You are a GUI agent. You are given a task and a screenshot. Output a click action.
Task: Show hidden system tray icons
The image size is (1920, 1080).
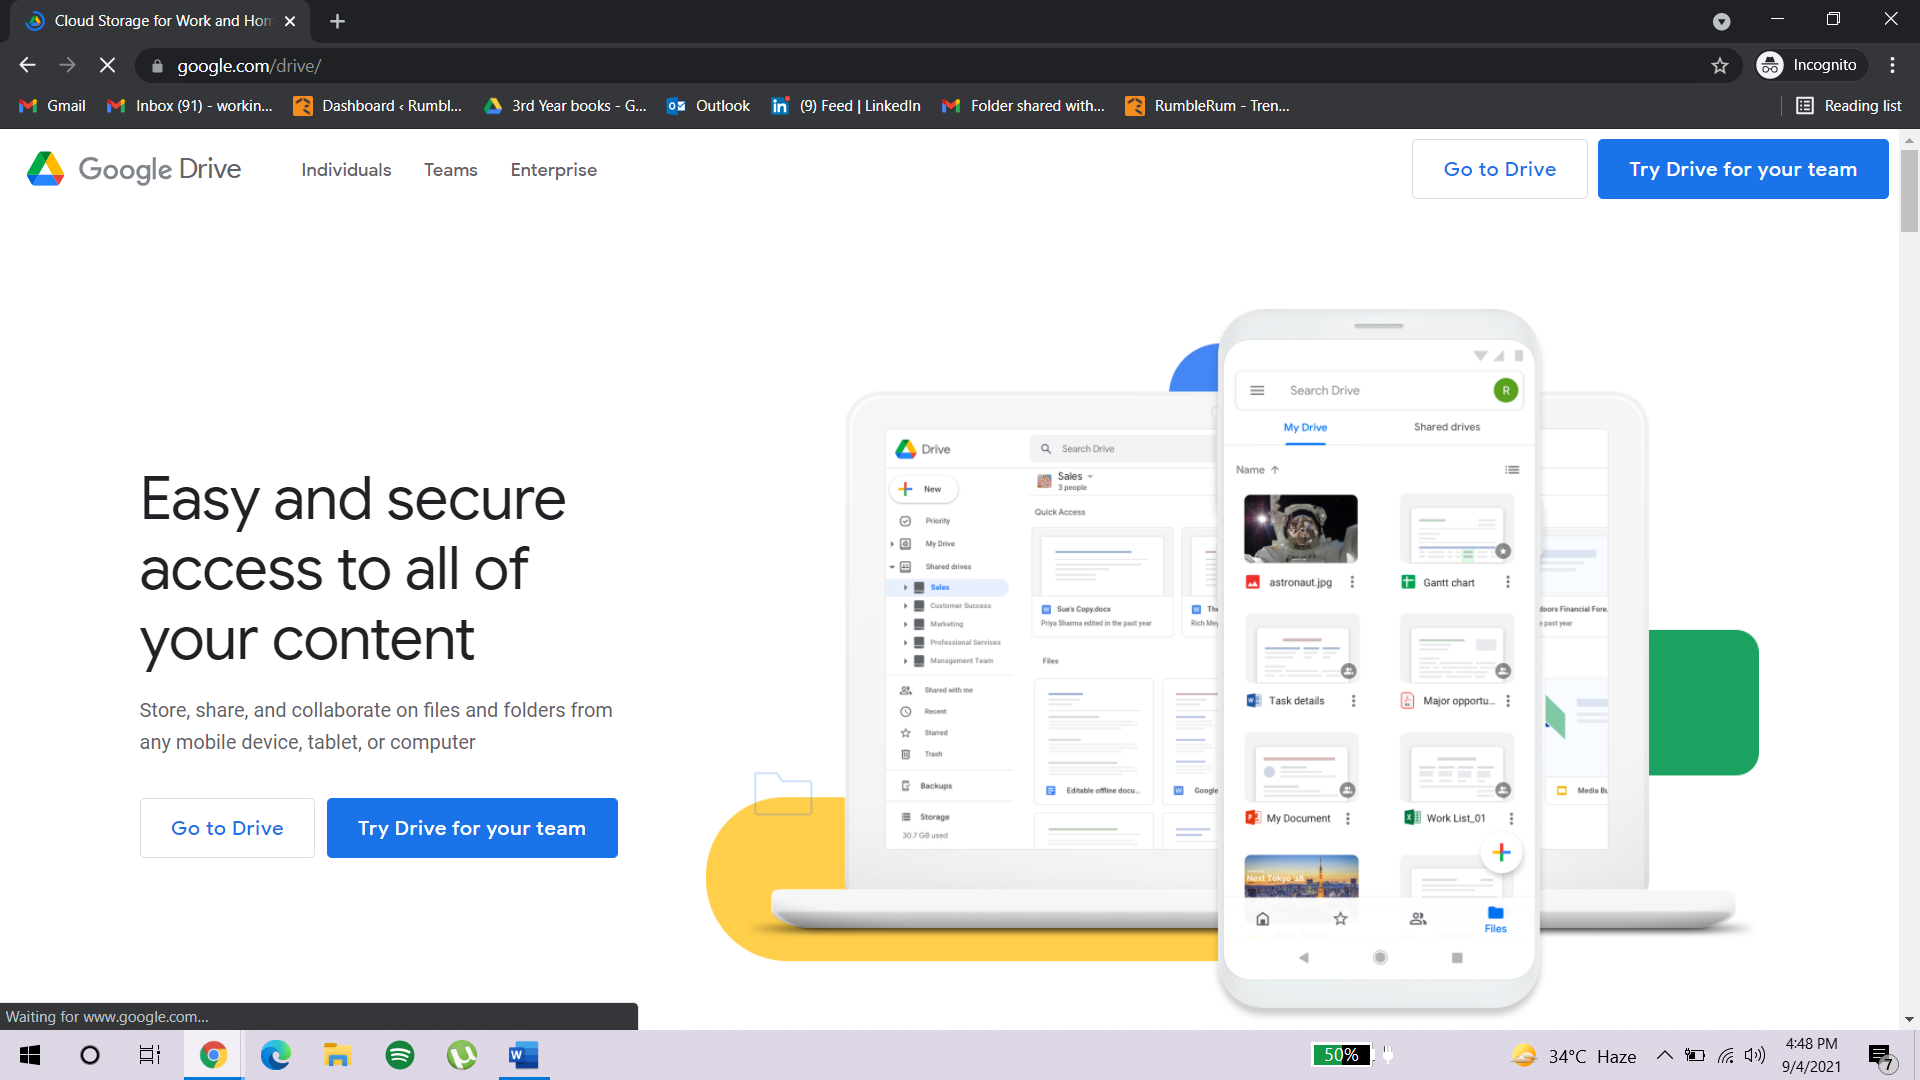click(x=1664, y=1055)
